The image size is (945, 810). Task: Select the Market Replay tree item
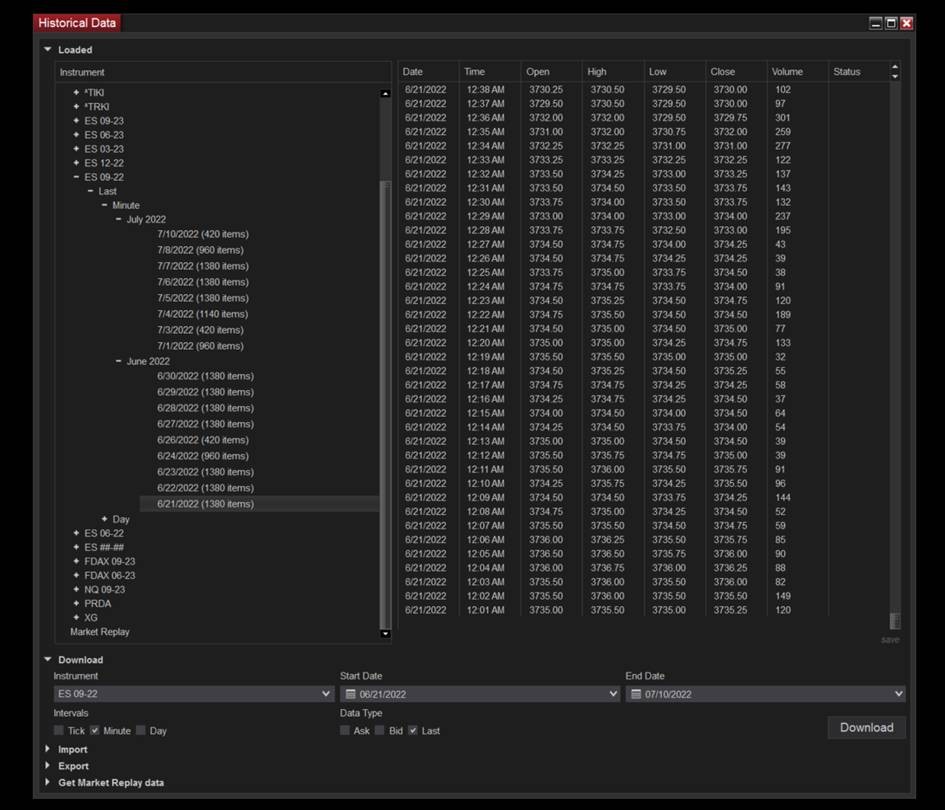pos(100,632)
